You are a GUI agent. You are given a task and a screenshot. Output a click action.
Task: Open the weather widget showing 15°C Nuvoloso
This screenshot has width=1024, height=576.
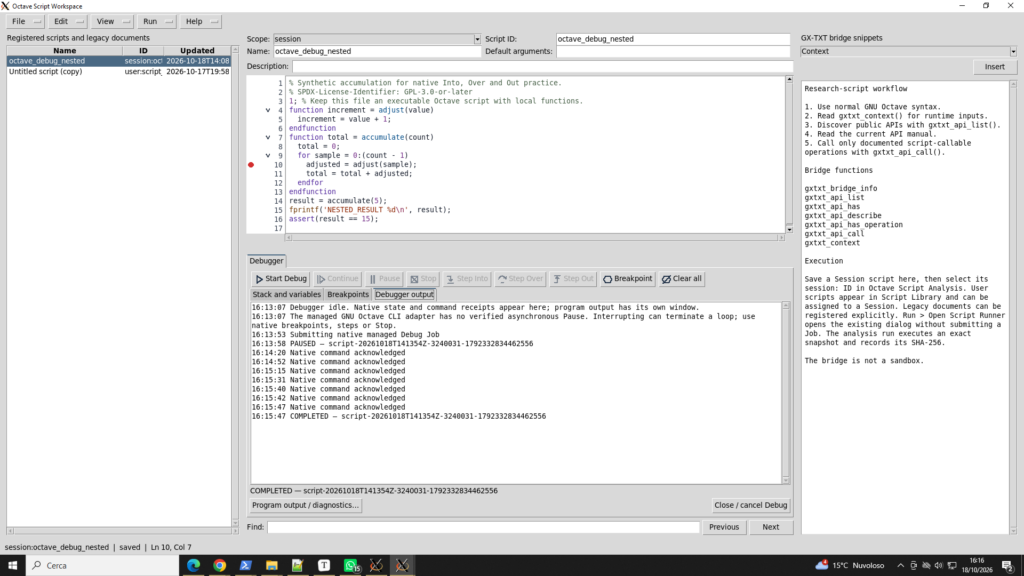[x=850, y=566]
